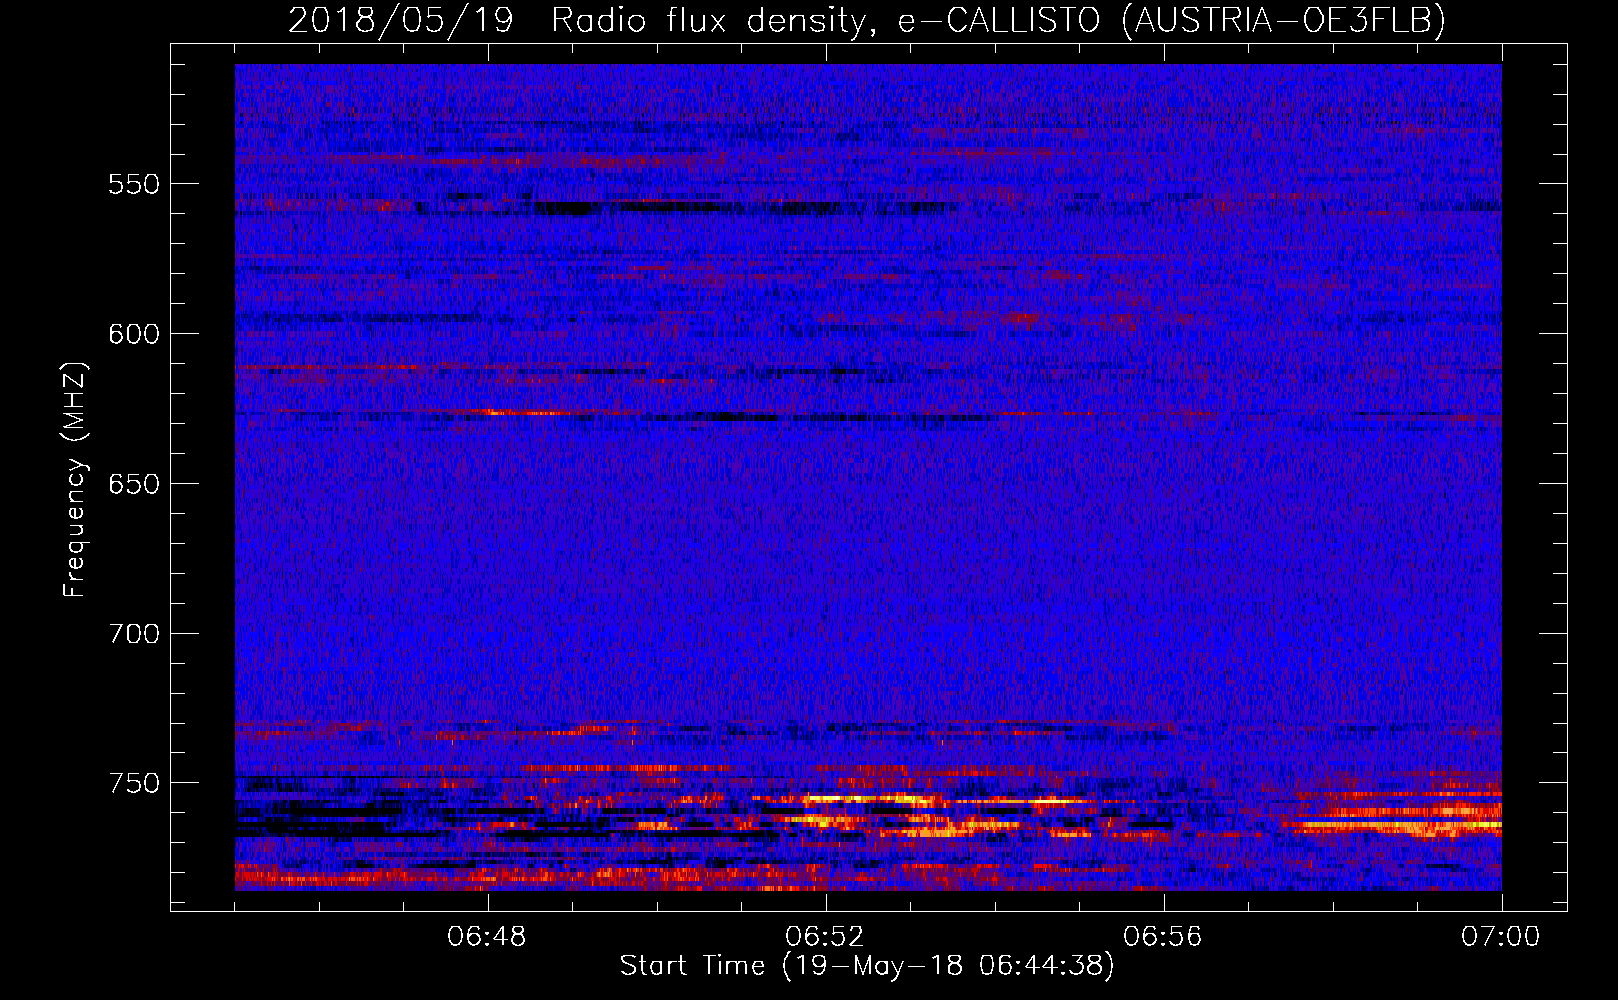Click the 'Start Time (19-May-18 06:44:38)' axis title
This screenshot has width=1618, height=1000.
pyautogui.click(x=867, y=966)
